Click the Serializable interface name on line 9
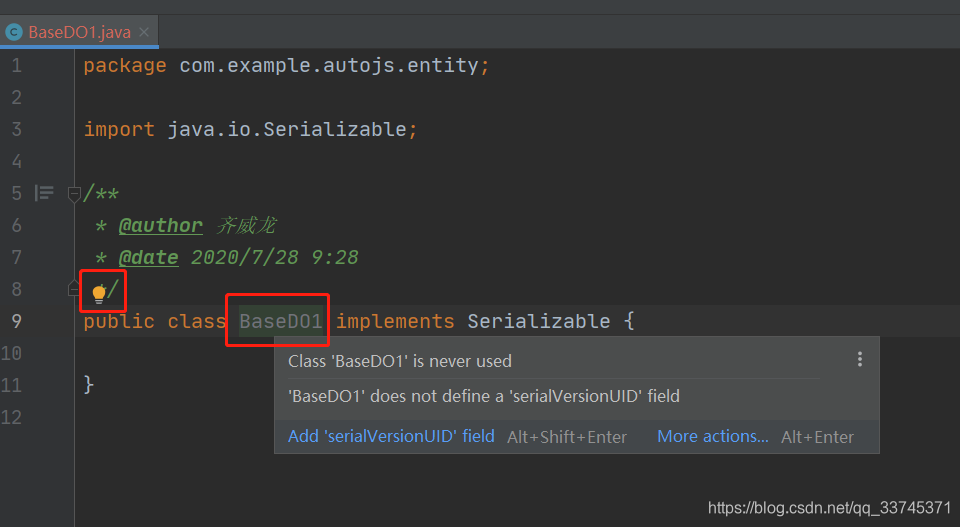960x527 pixels. (x=539, y=321)
